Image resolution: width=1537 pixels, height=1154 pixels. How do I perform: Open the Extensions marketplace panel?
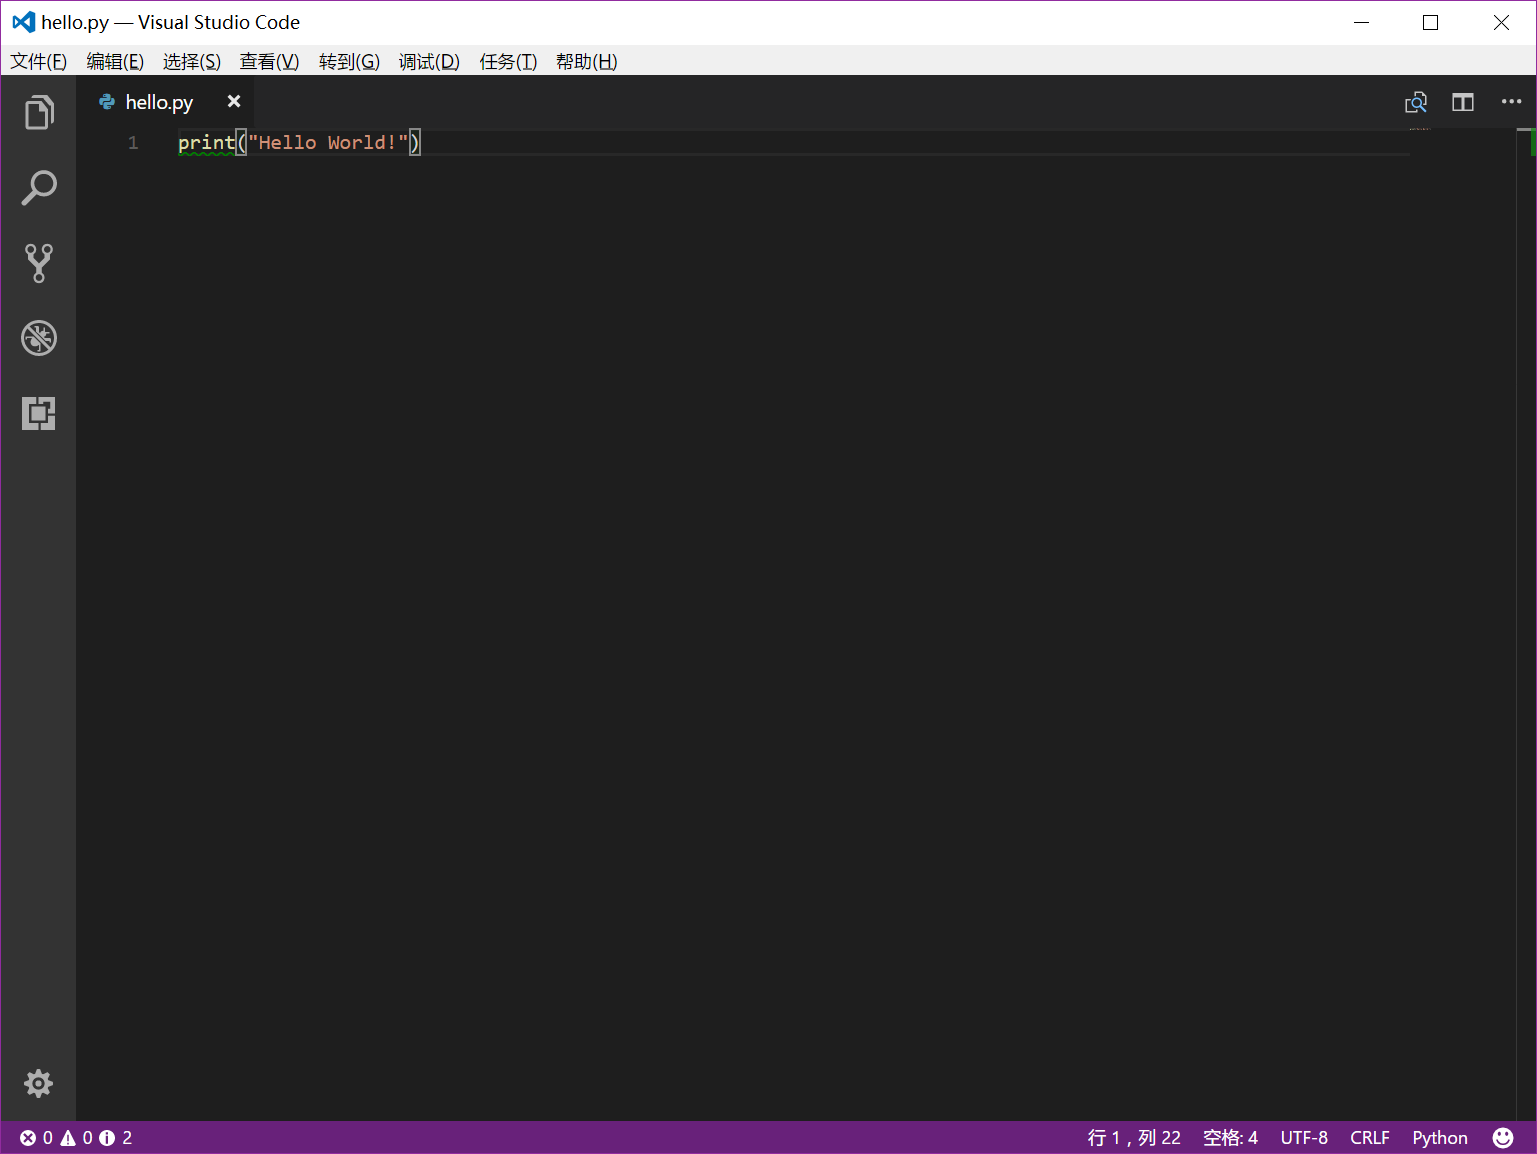(x=39, y=413)
